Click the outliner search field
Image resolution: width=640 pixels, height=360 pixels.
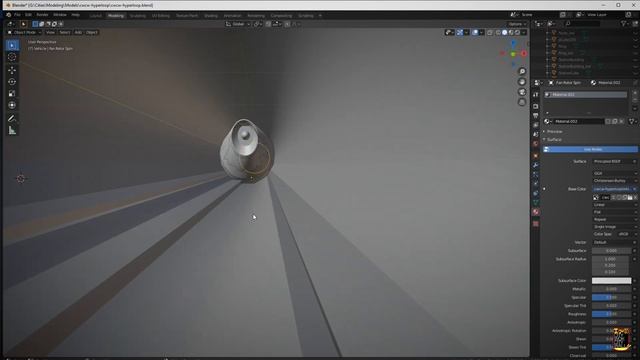pyautogui.click(x=583, y=24)
